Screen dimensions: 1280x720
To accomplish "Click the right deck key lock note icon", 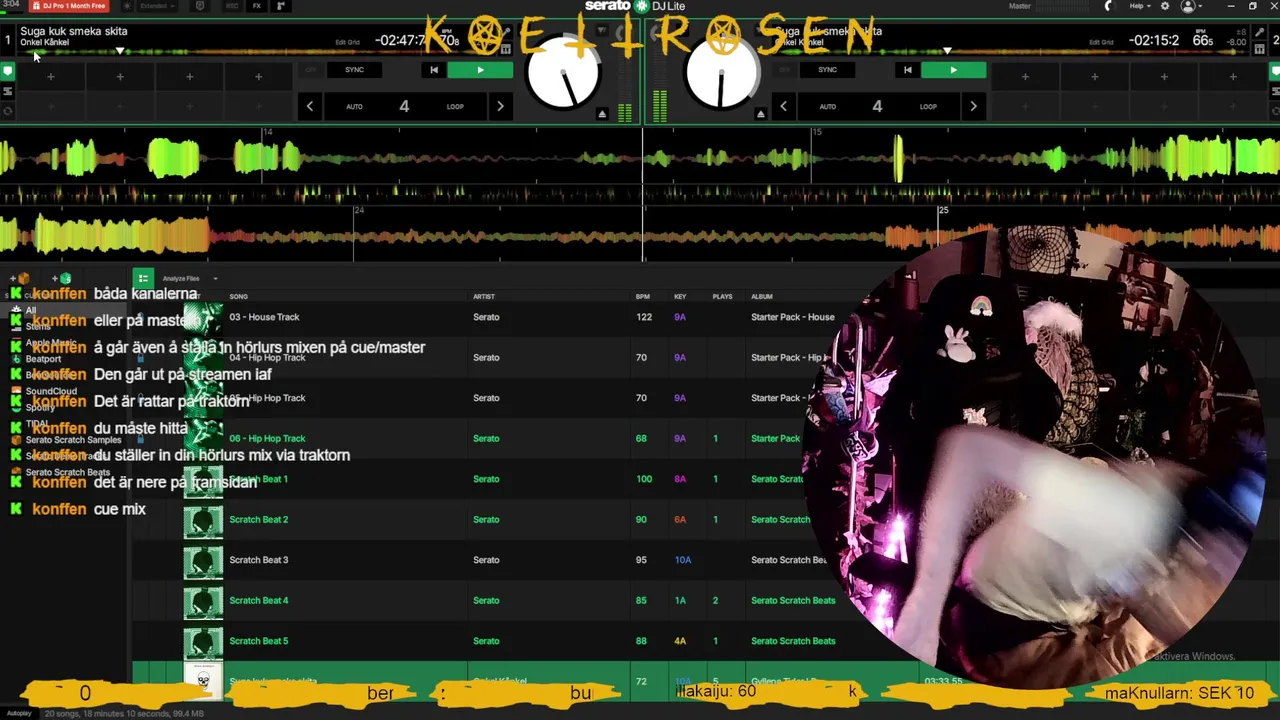I will tap(1259, 31).
